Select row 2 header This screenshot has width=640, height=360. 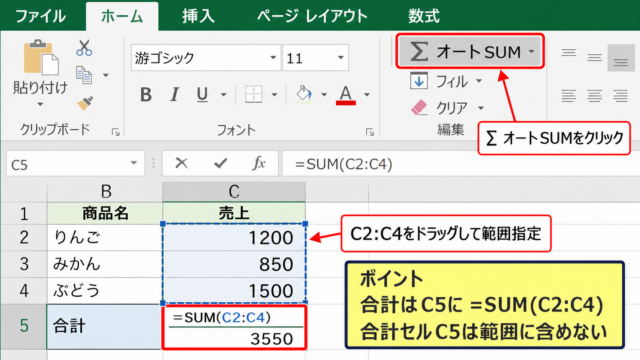point(24,237)
